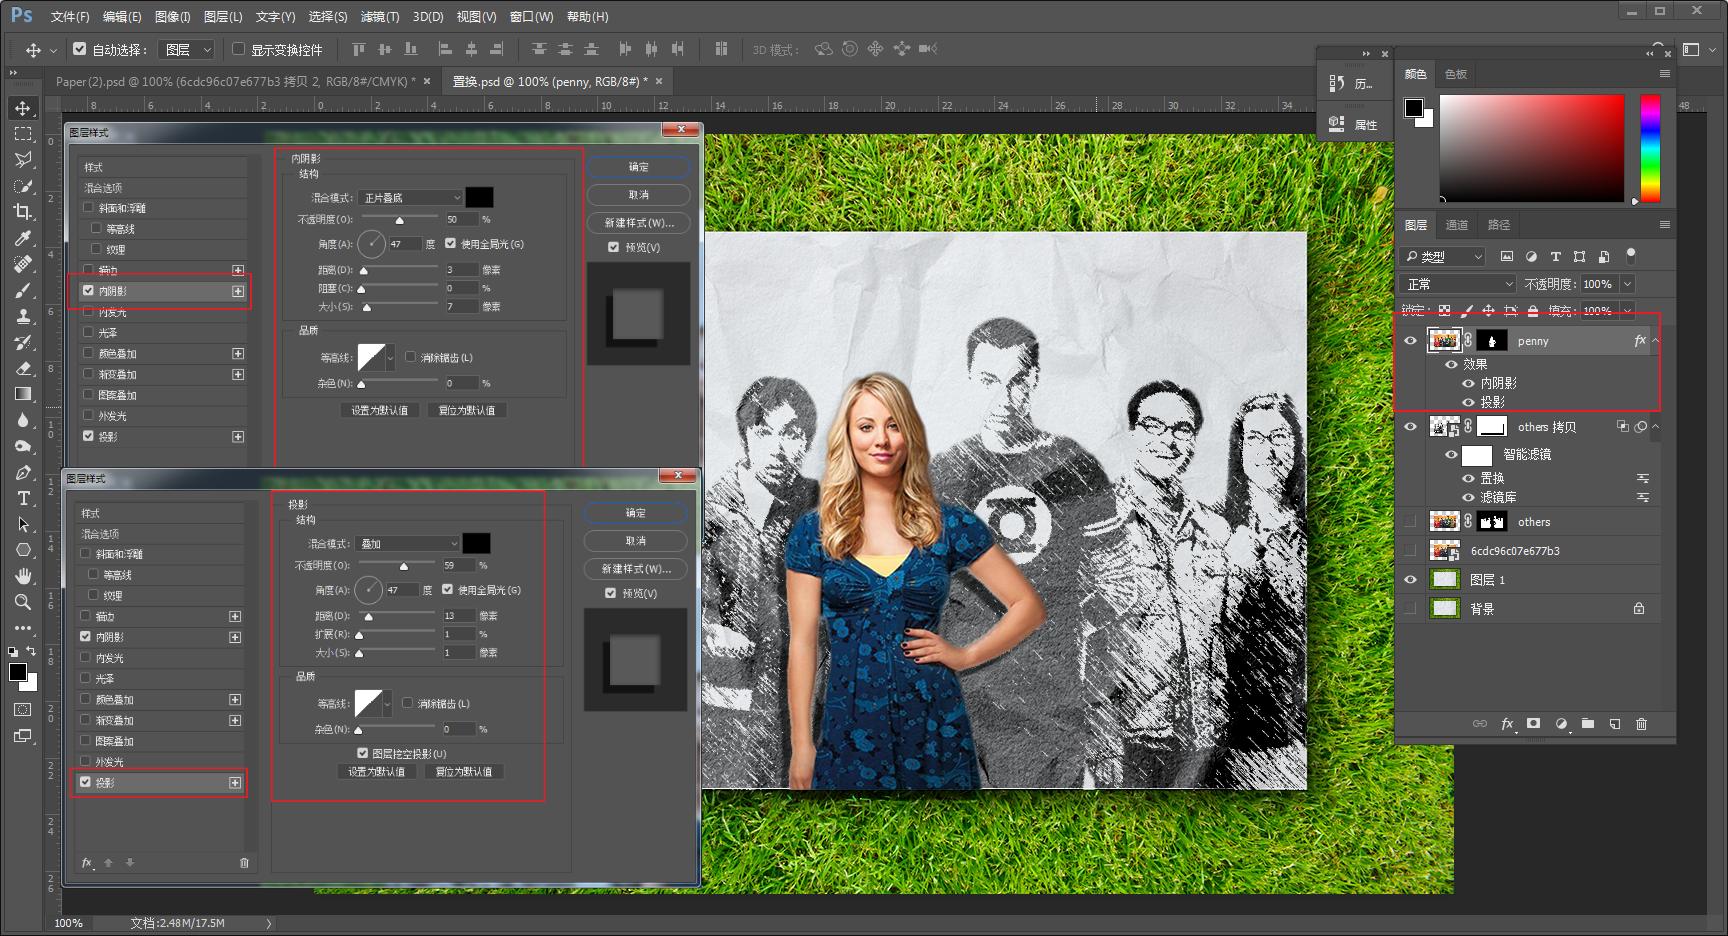Select the Eraser tool
The image size is (1728, 936).
point(22,368)
